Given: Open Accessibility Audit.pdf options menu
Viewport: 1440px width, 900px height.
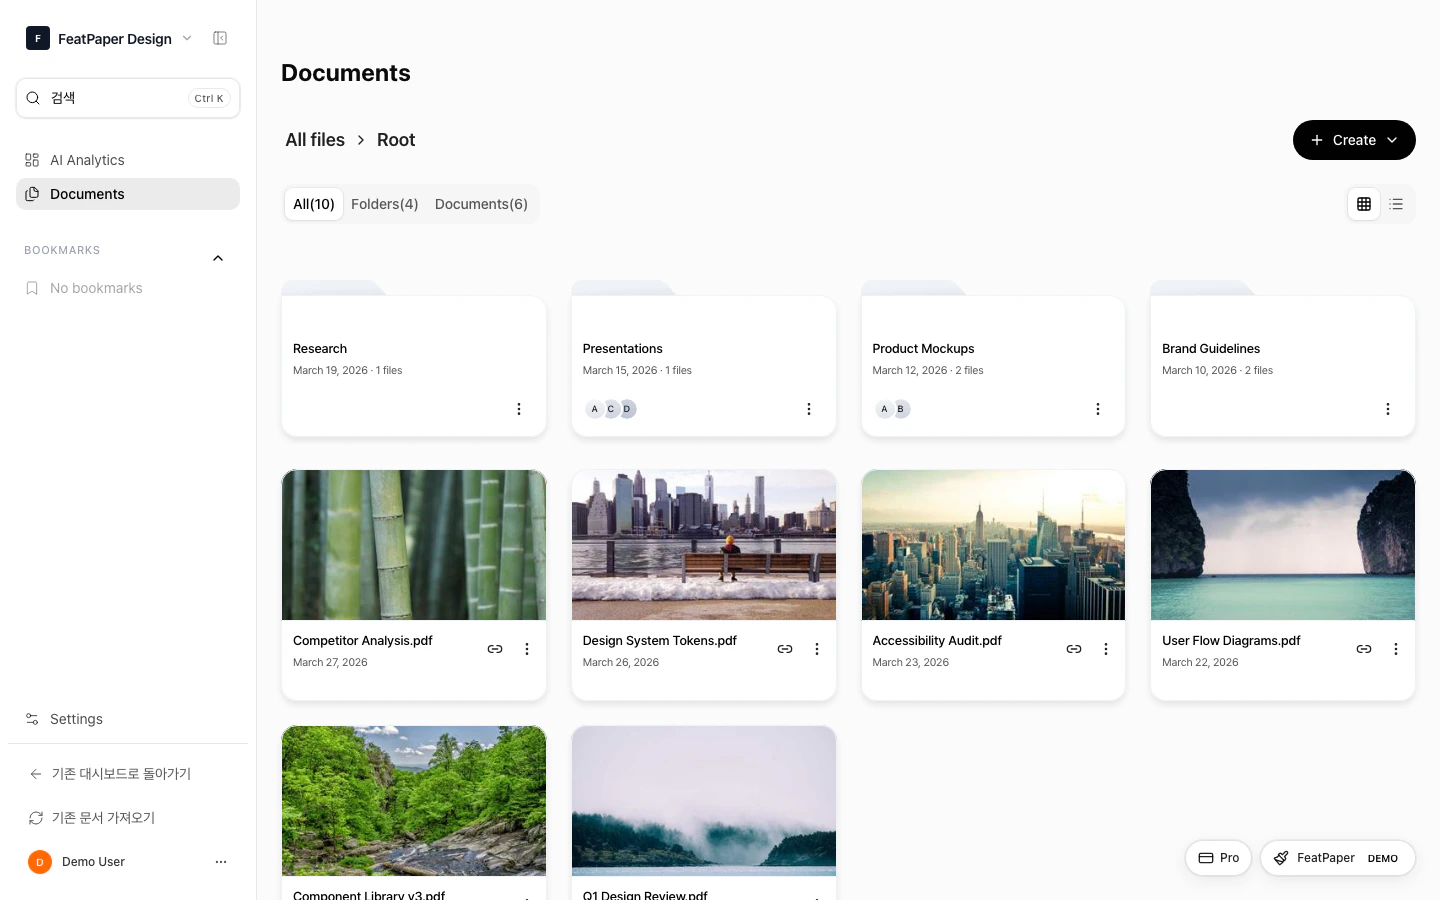Looking at the screenshot, I should pyautogui.click(x=1106, y=649).
